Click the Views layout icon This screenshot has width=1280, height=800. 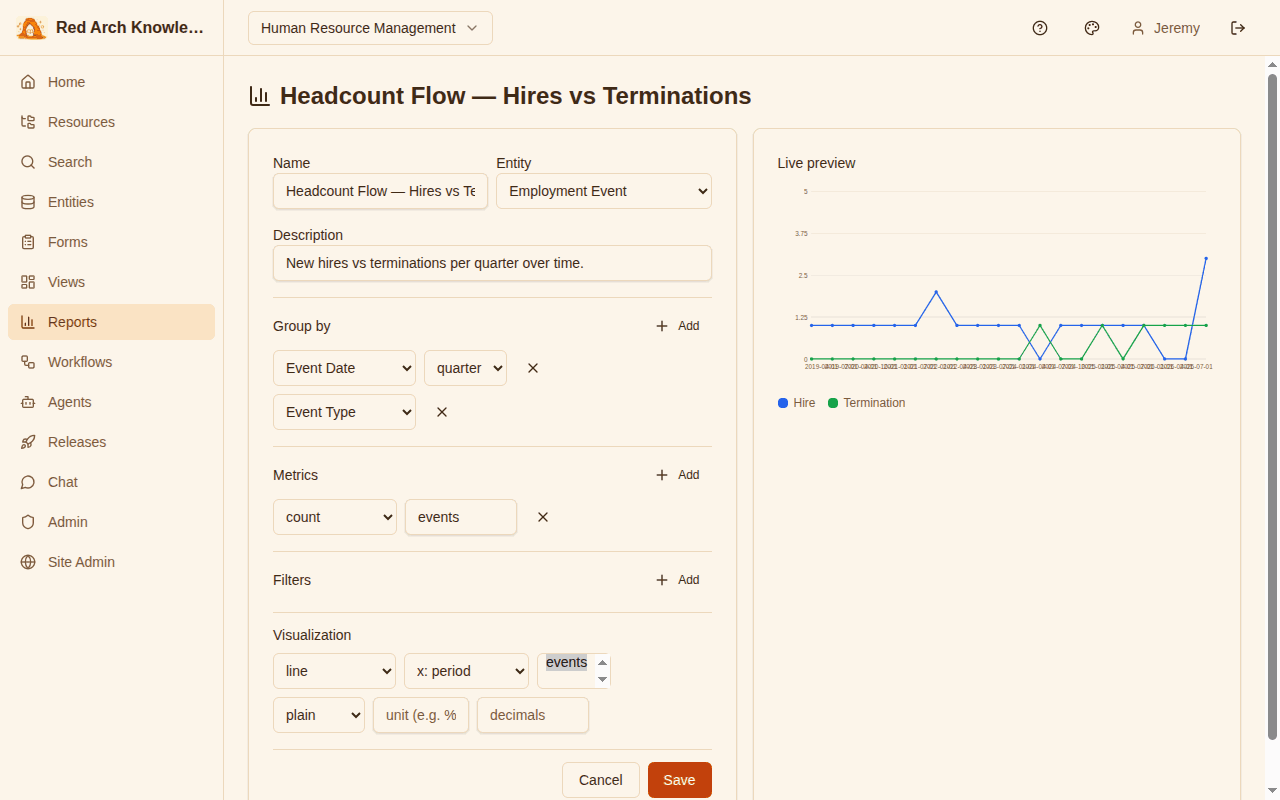click(x=28, y=282)
